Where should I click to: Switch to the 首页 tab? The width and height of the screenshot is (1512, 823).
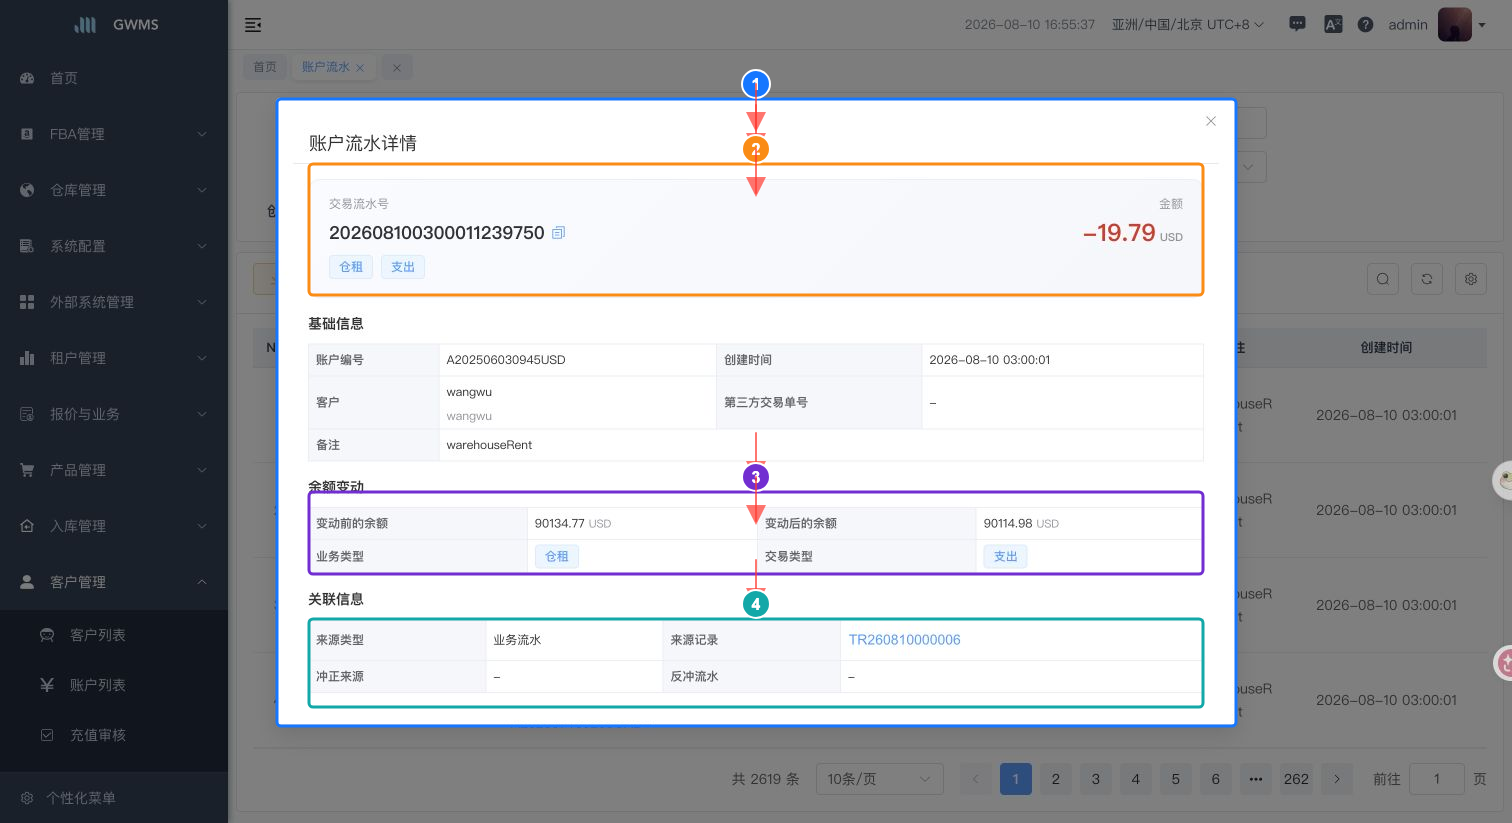point(265,67)
